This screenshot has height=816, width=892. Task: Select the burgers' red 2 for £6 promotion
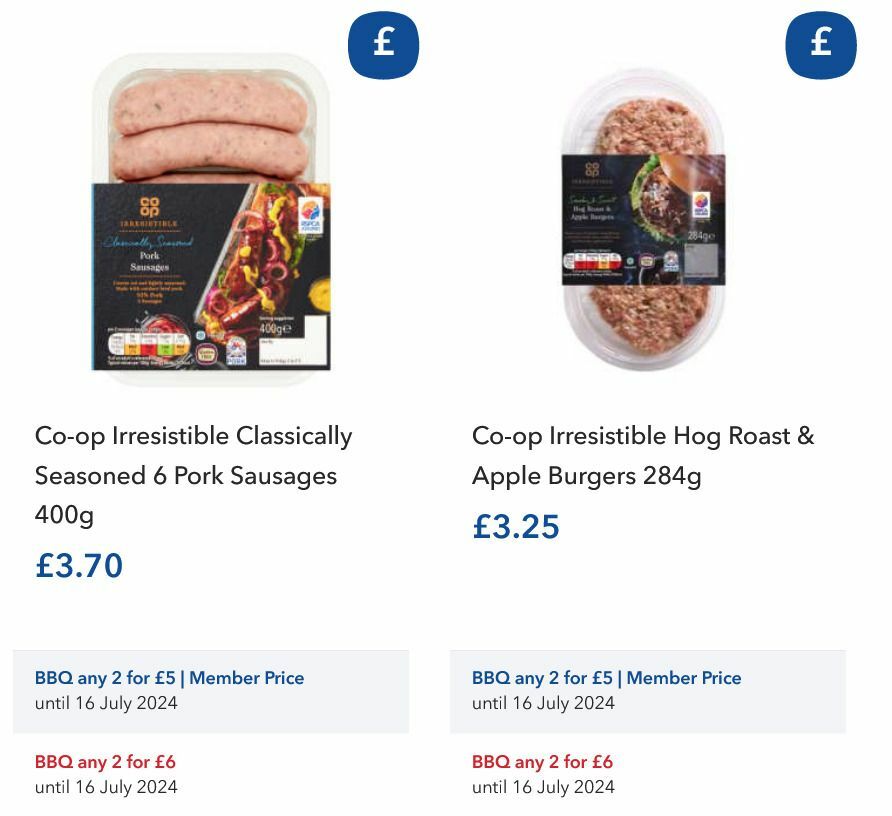click(x=543, y=761)
